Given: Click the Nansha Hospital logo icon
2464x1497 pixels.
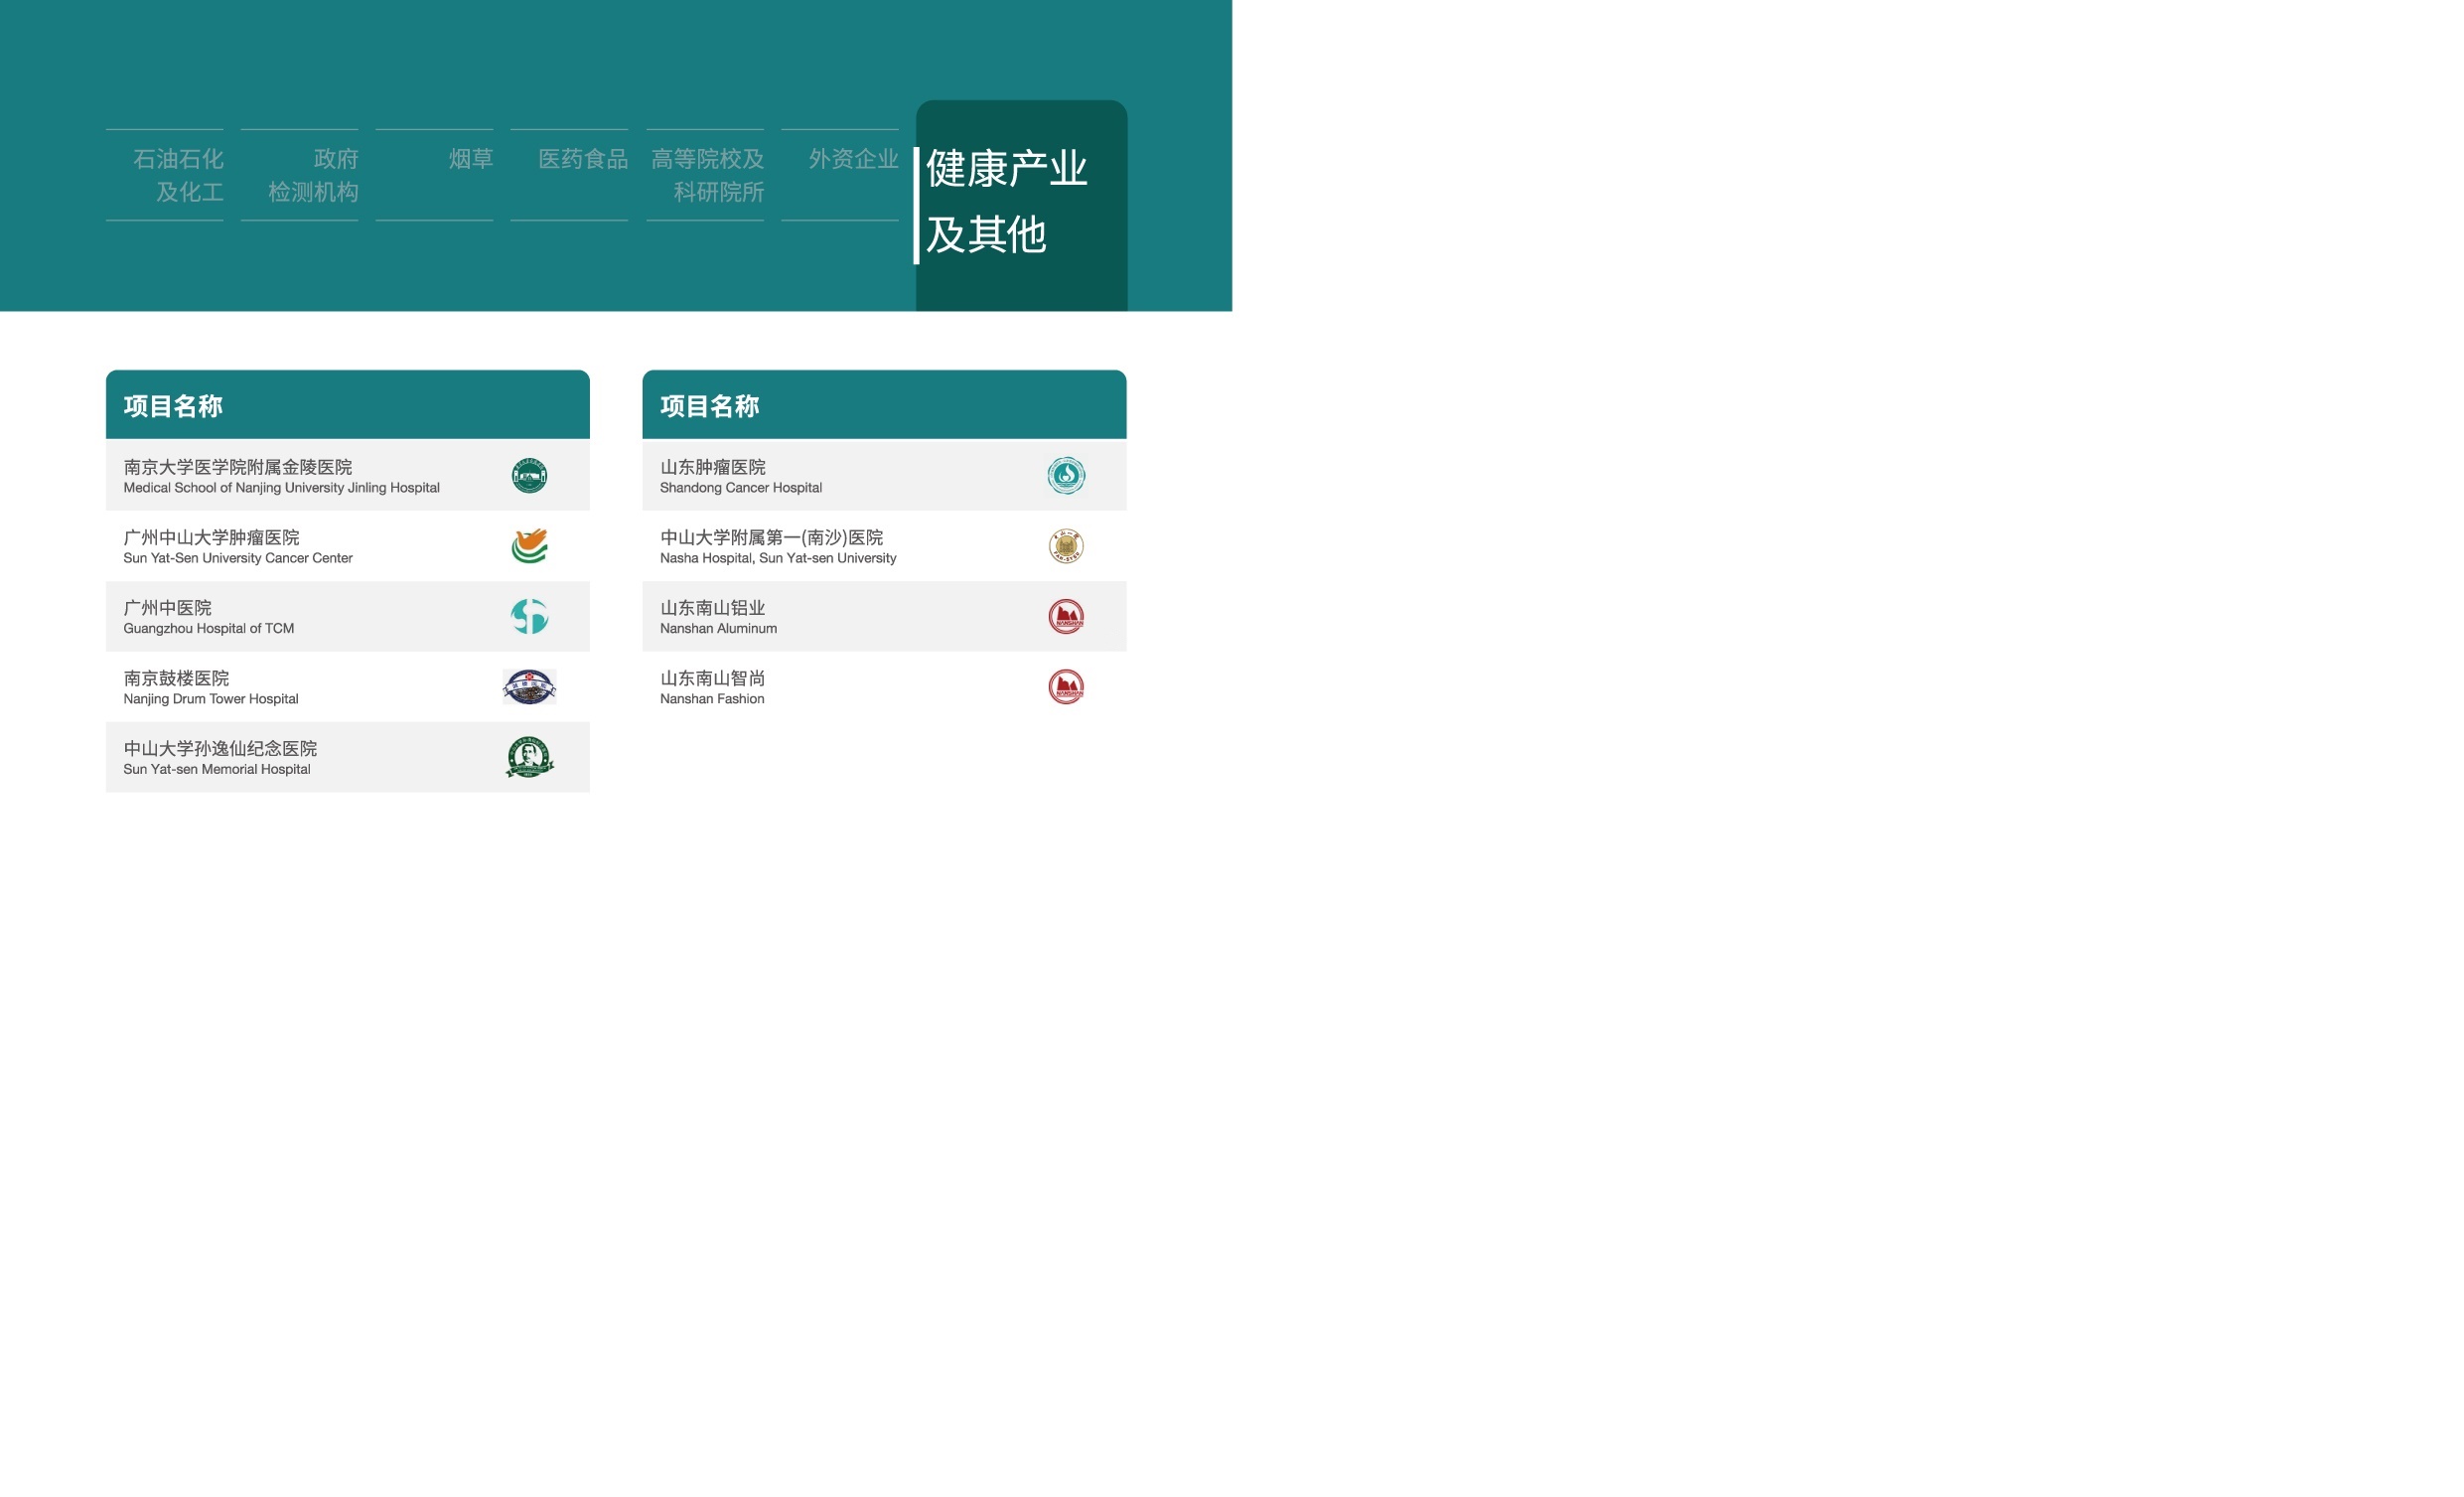Looking at the screenshot, I should [x=1066, y=546].
